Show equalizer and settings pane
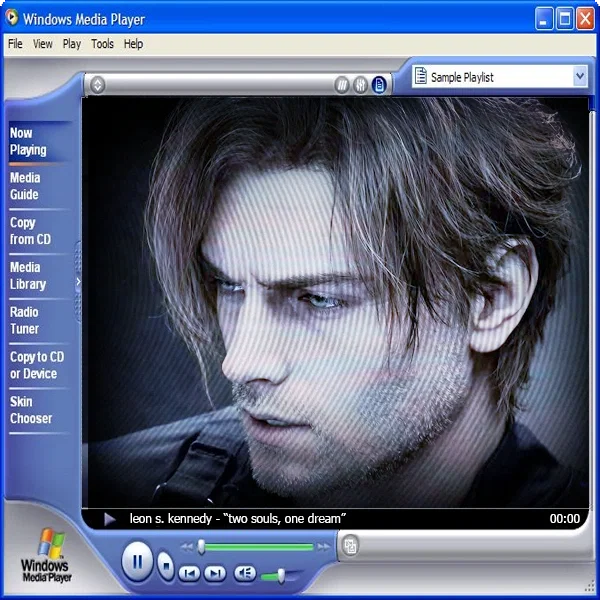The width and height of the screenshot is (600, 600). tap(360, 85)
